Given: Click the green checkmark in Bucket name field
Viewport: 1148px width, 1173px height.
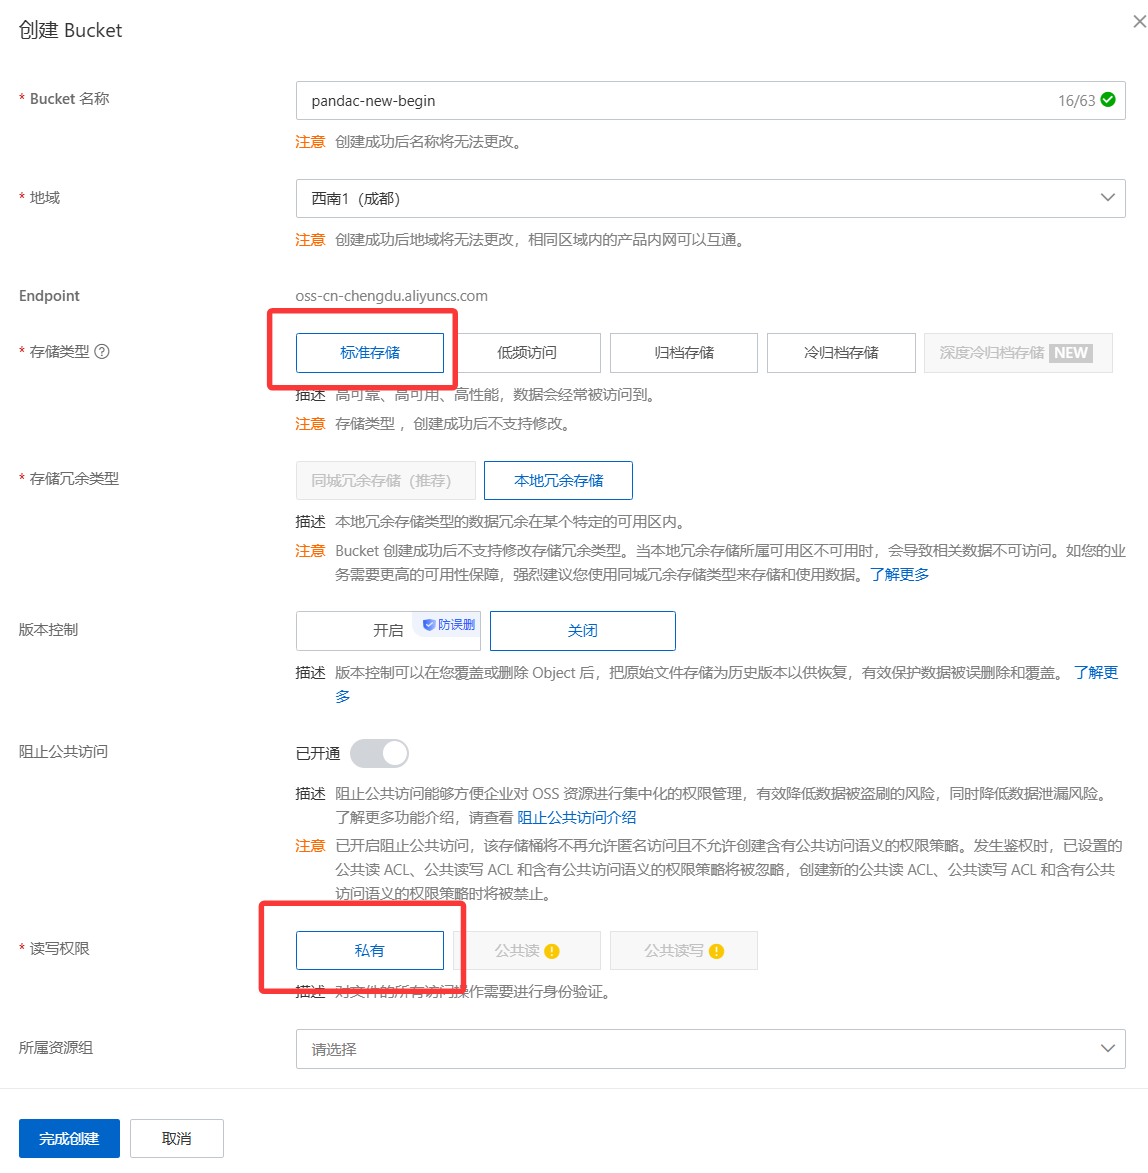Looking at the screenshot, I should click(1108, 100).
